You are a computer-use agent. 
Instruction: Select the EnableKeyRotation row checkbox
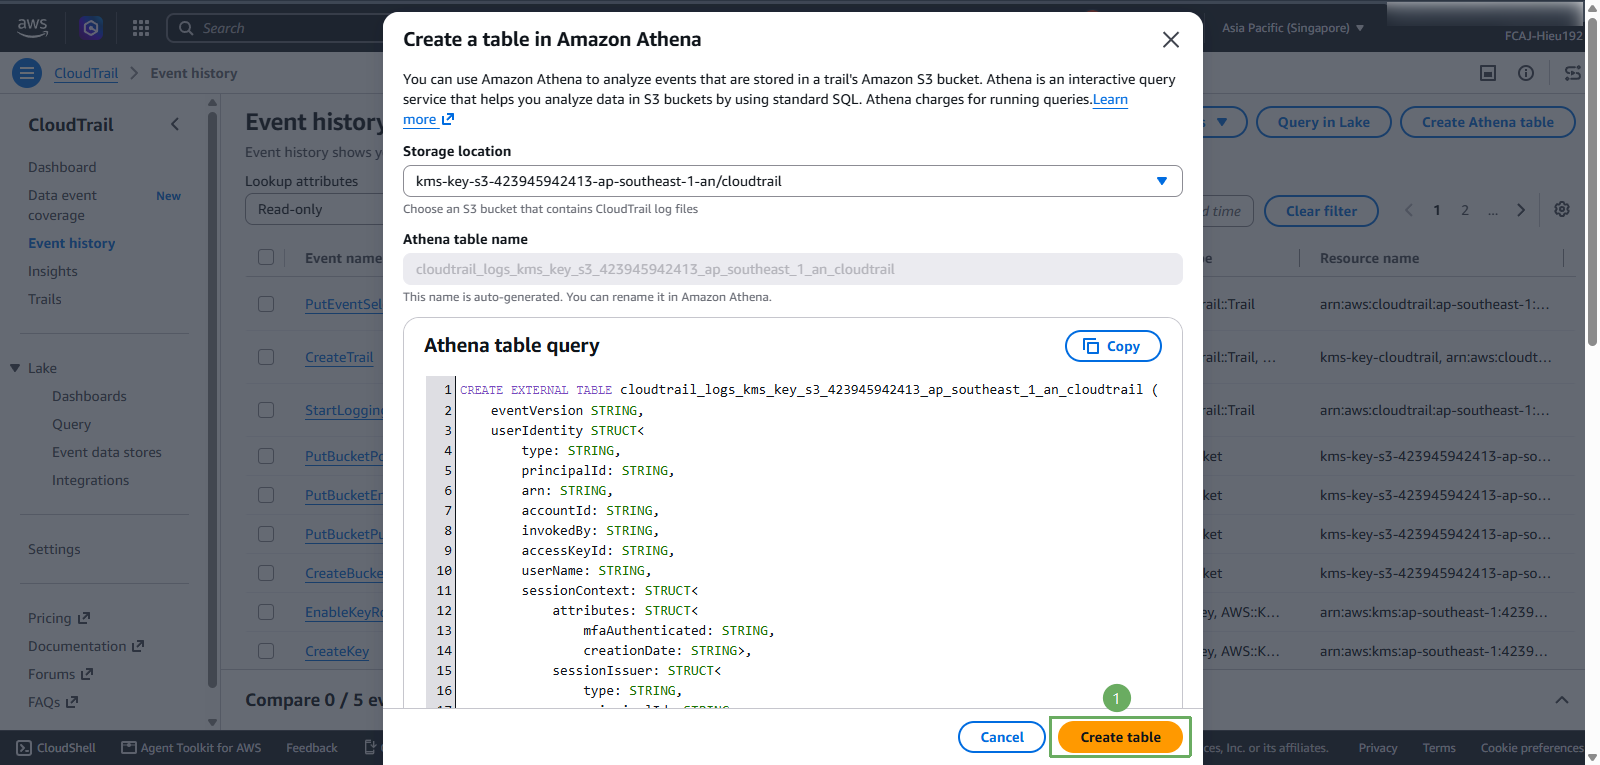tap(266, 612)
